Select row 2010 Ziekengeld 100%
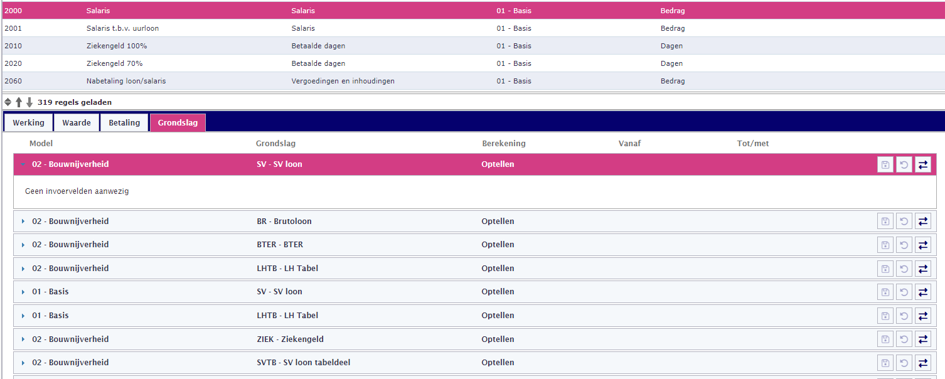 [x=472, y=46]
